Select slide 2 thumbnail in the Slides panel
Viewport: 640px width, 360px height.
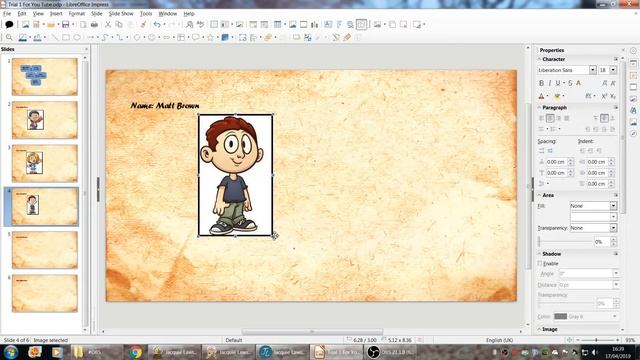click(44, 120)
